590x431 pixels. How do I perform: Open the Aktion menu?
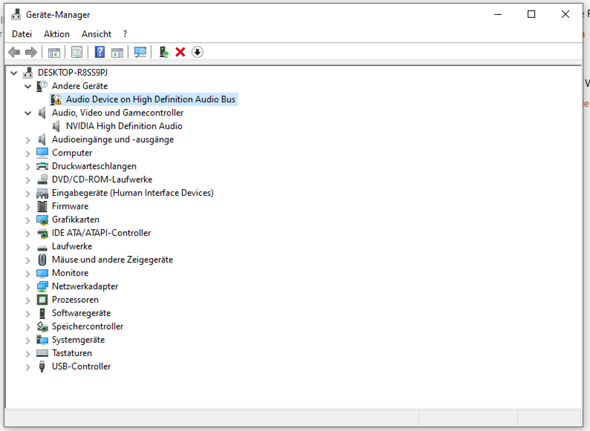pyautogui.click(x=56, y=34)
